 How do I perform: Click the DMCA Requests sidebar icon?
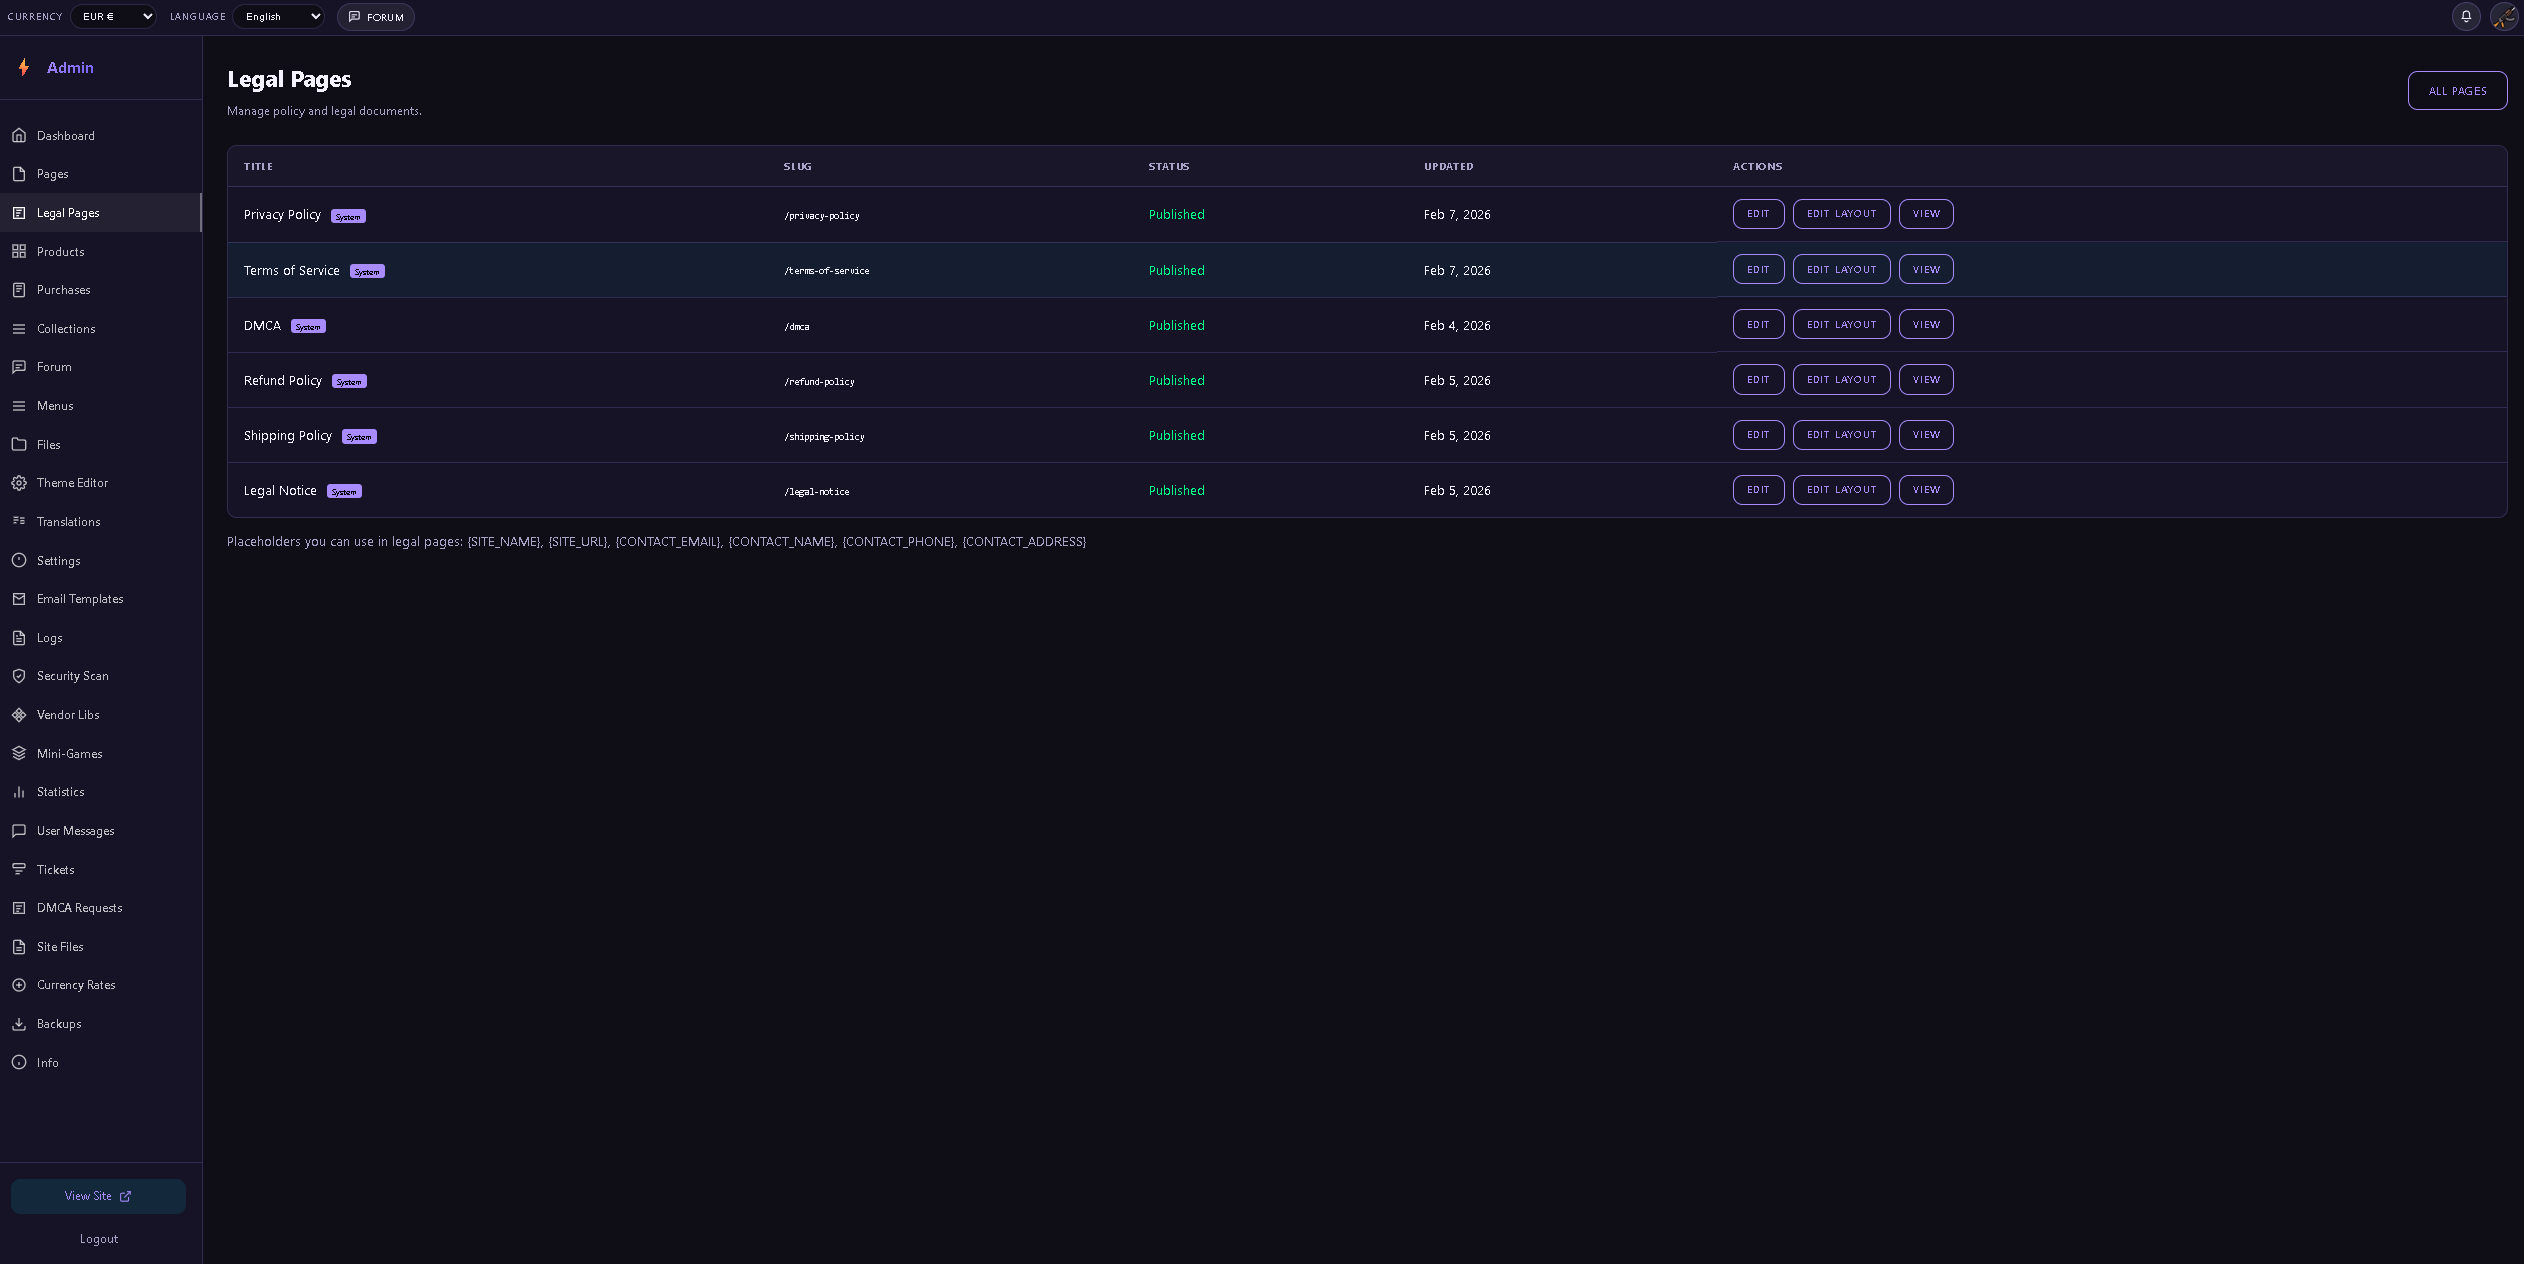tap(21, 907)
